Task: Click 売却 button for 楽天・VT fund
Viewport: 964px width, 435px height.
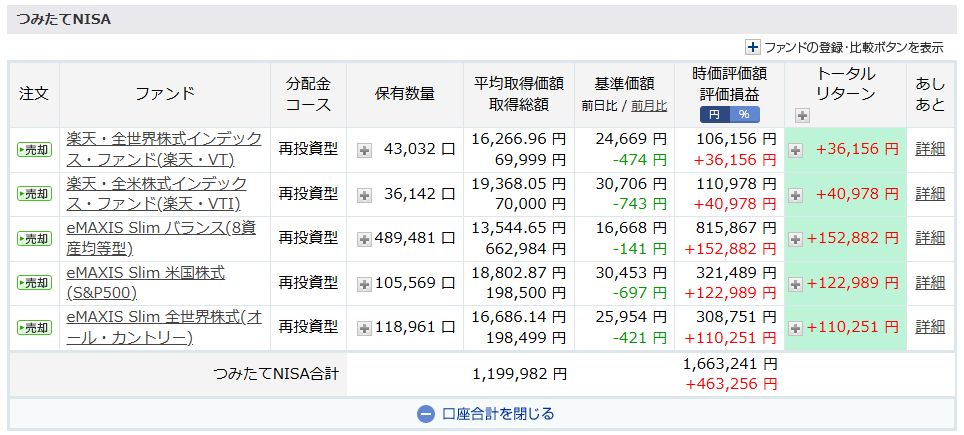Action: click(34, 149)
